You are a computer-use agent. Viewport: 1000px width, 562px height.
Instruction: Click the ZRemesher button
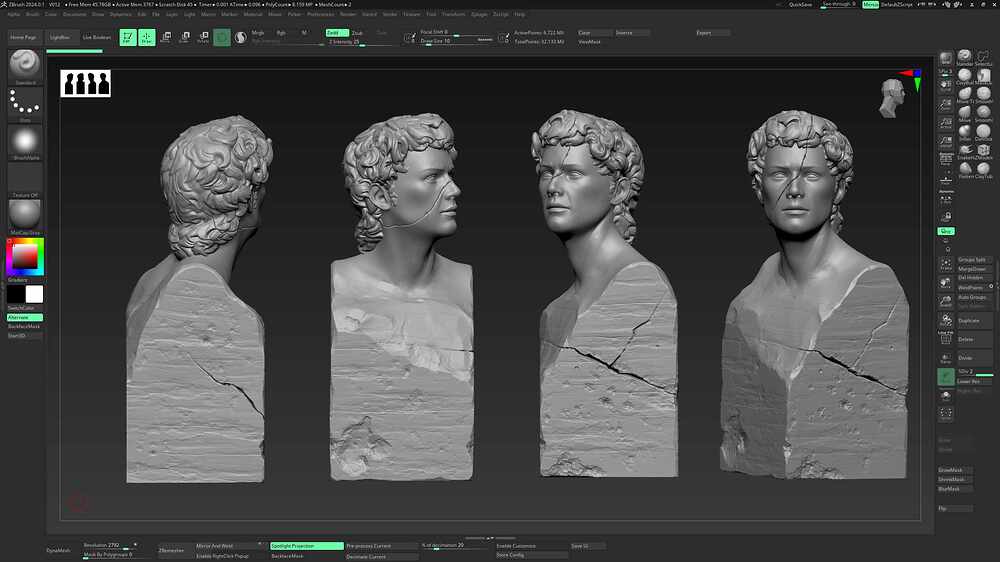(171, 551)
